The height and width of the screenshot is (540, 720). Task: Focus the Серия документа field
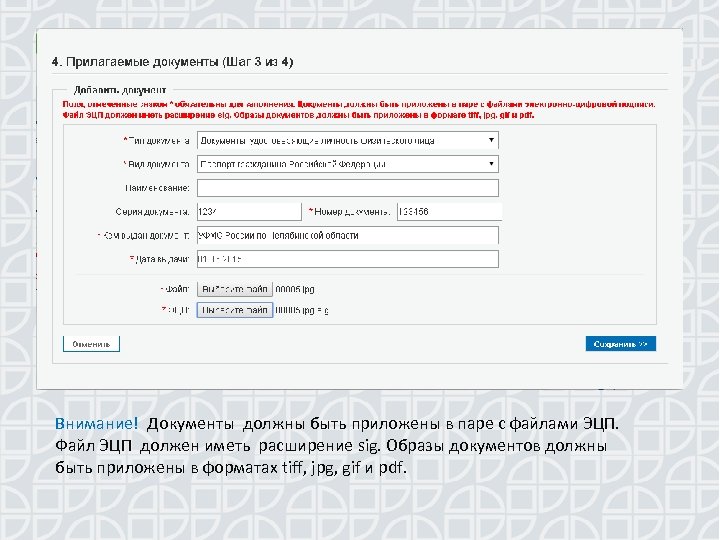[x=249, y=212]
